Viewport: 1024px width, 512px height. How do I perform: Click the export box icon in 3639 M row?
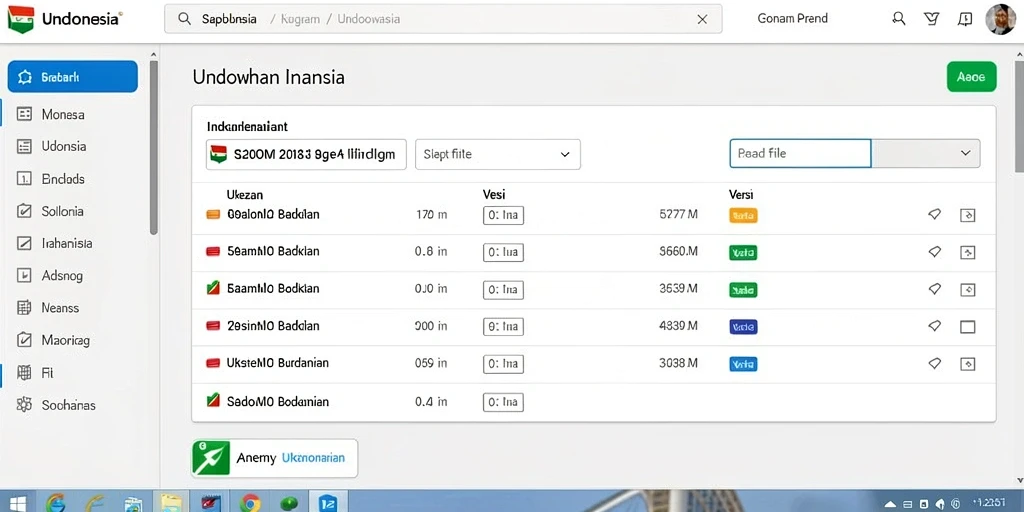[967, 289]
